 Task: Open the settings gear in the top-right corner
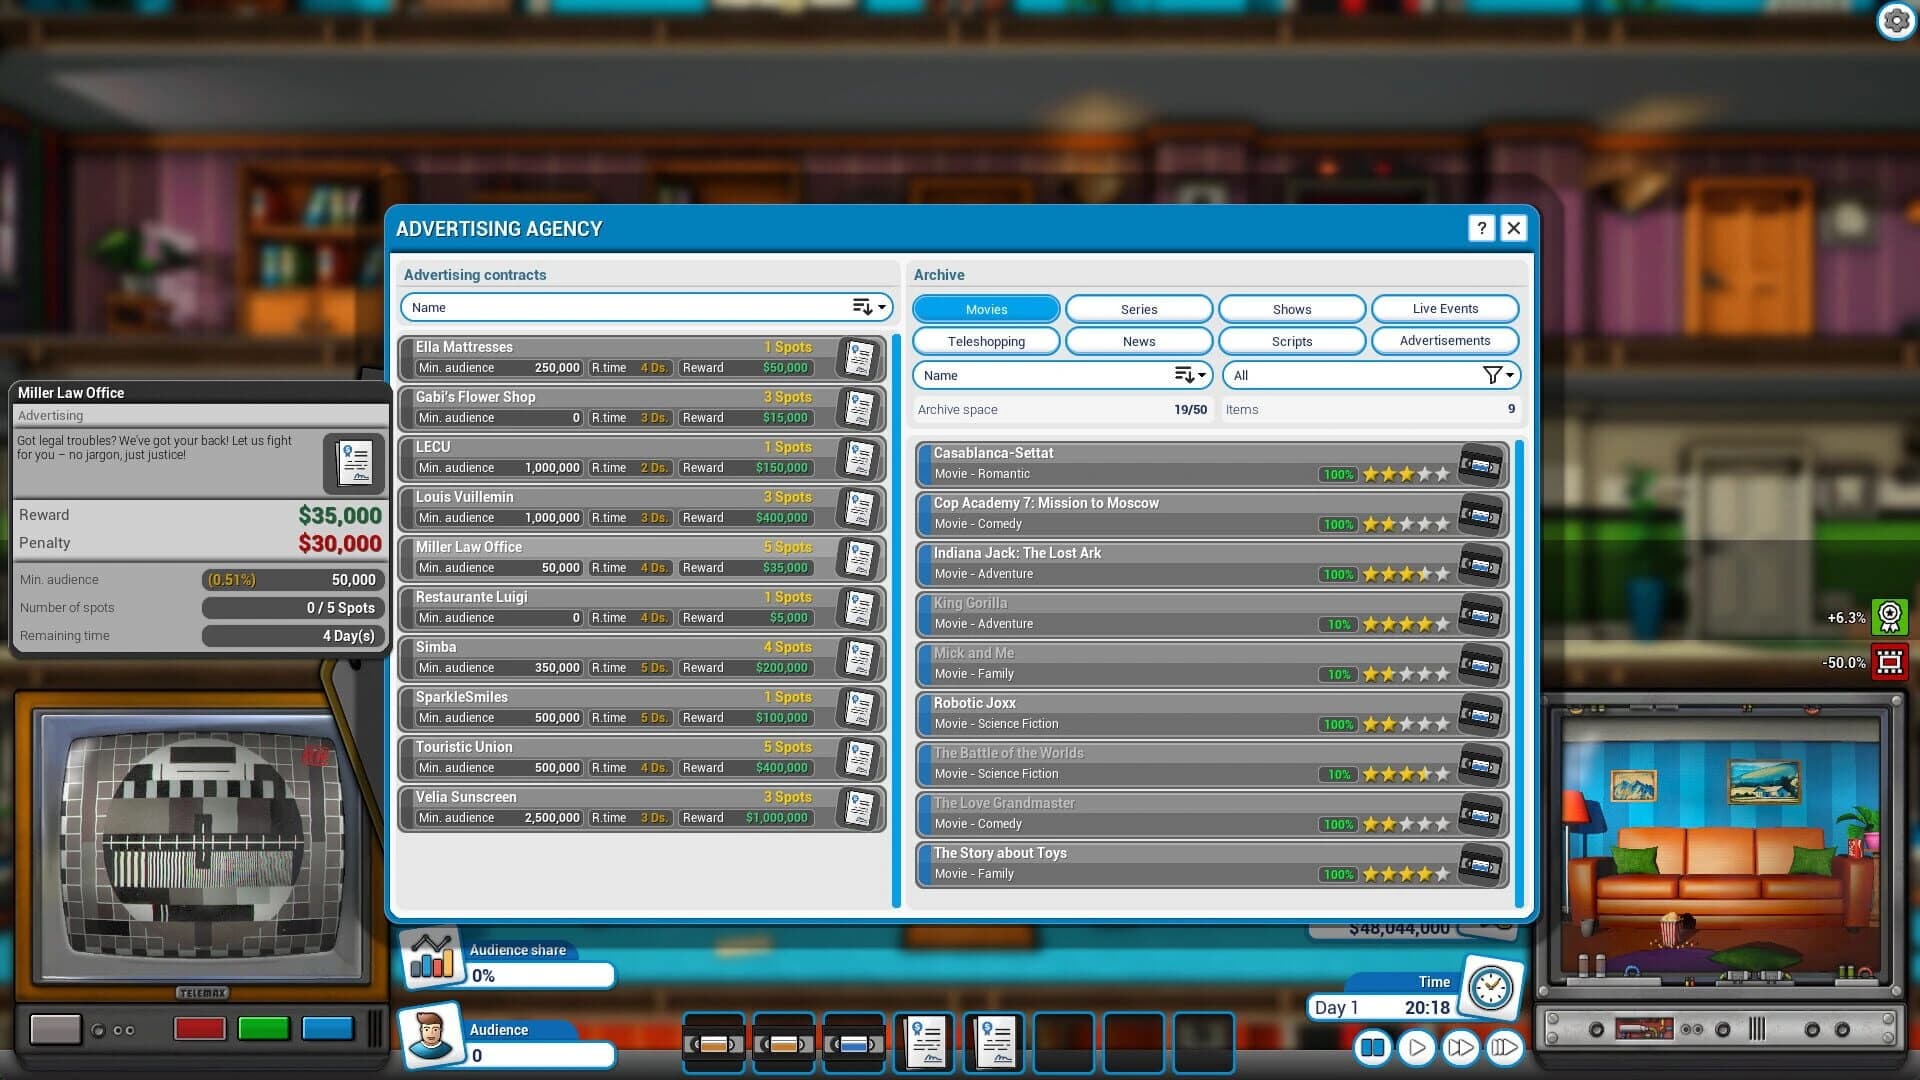[x=1897, y=19]
